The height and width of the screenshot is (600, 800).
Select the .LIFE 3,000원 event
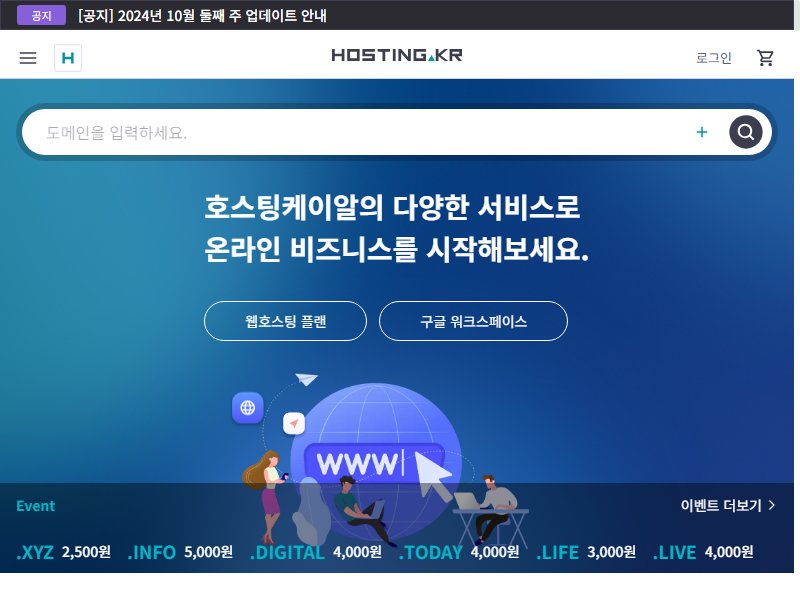(586, 552)
